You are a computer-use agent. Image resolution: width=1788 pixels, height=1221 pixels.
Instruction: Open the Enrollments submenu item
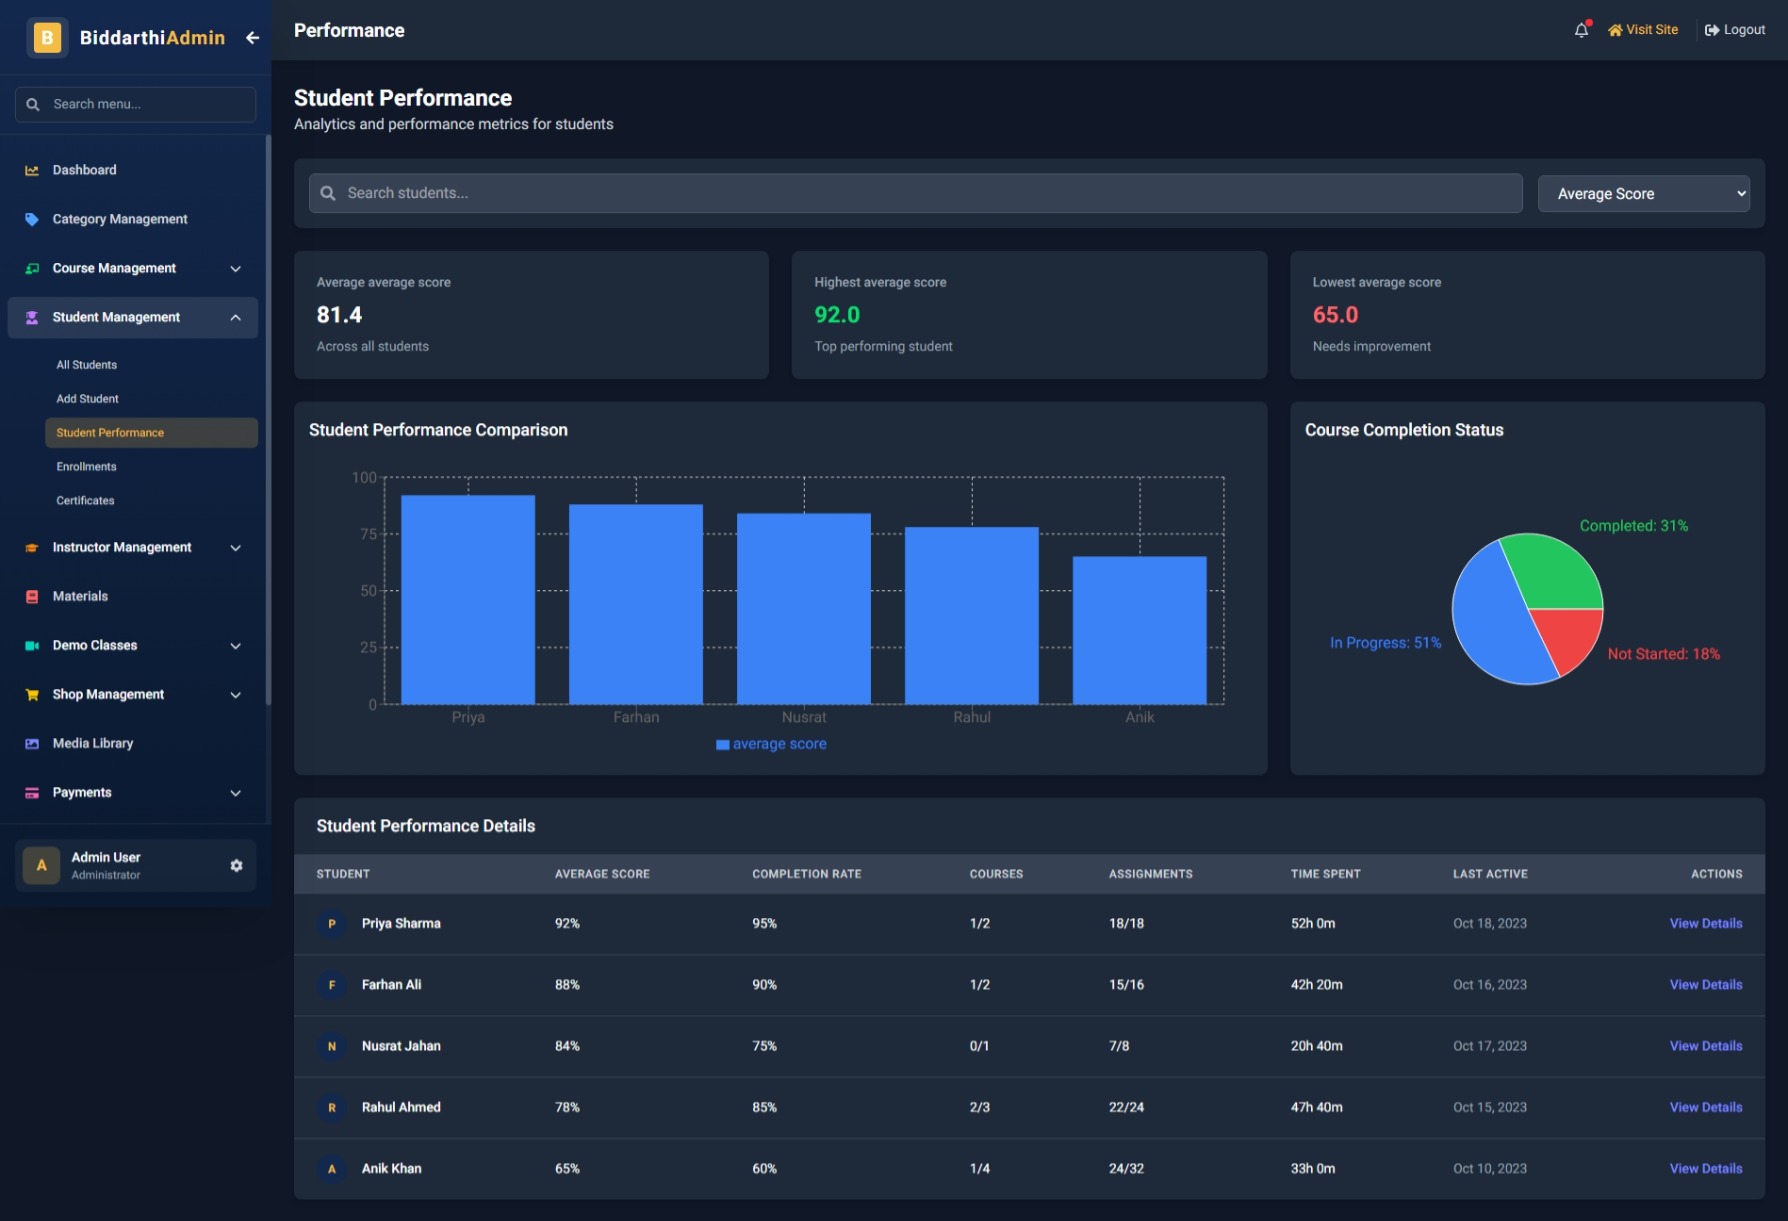pyautogui.click(x=86, y=467)
